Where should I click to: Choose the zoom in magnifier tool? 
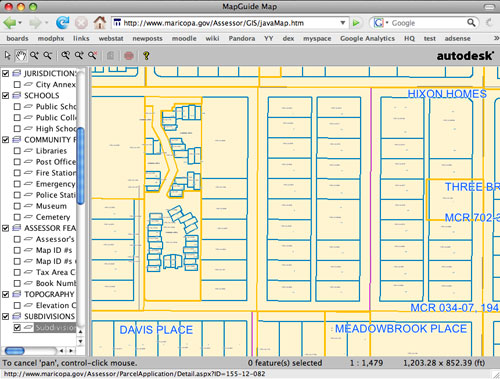(x=34, y=55)
